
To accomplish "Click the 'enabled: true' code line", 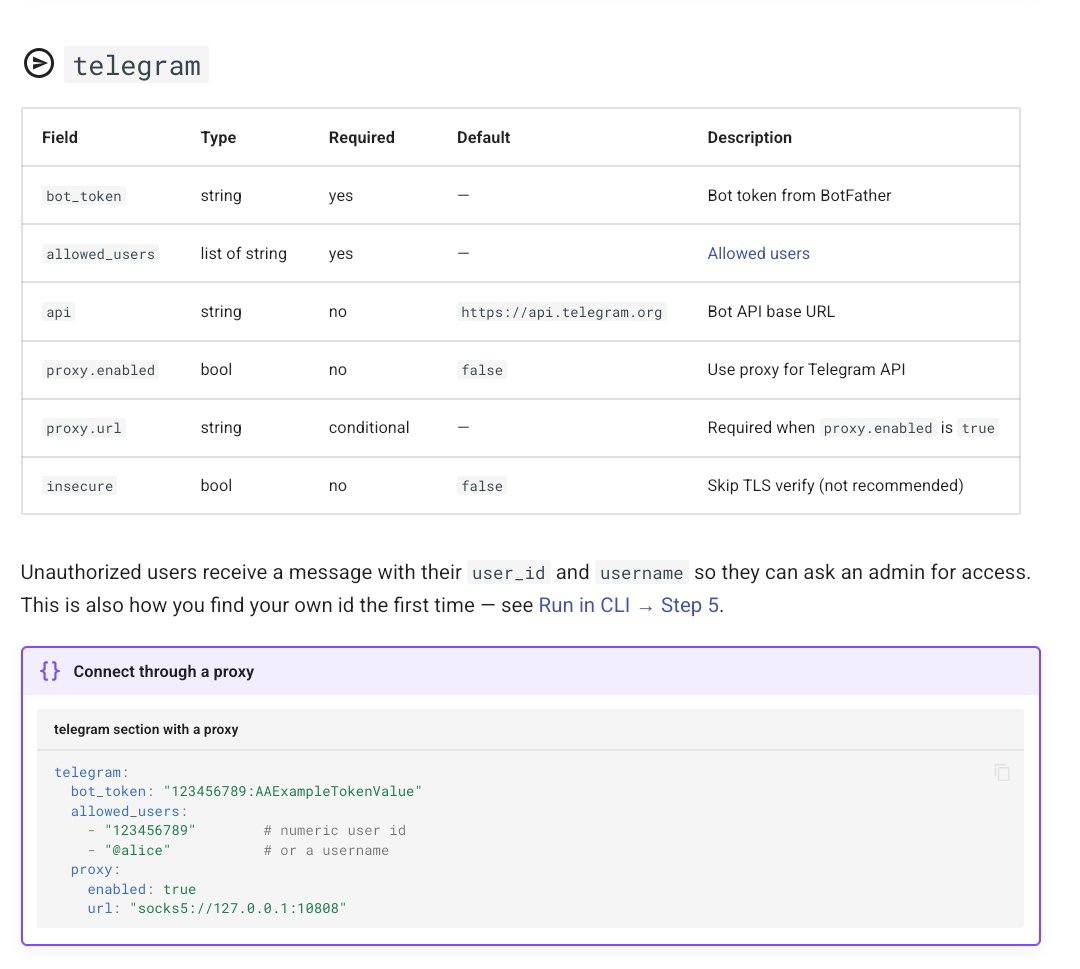I will click(x=141, y=889).
